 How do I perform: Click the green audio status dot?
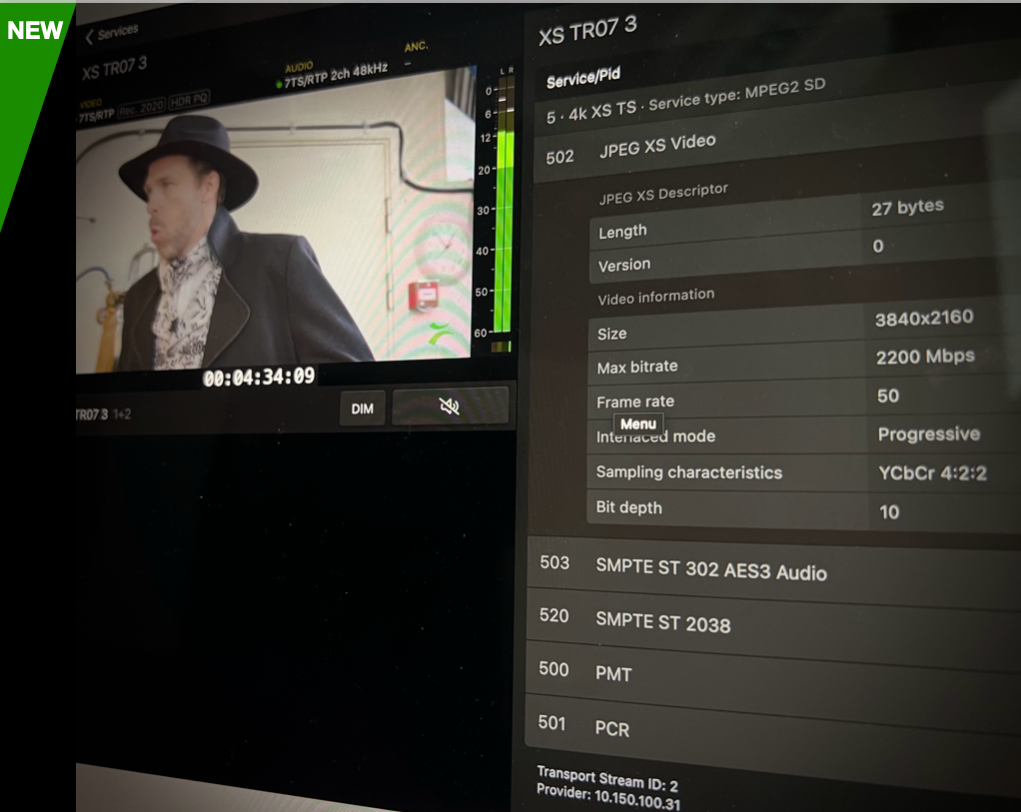coord(279,84)
